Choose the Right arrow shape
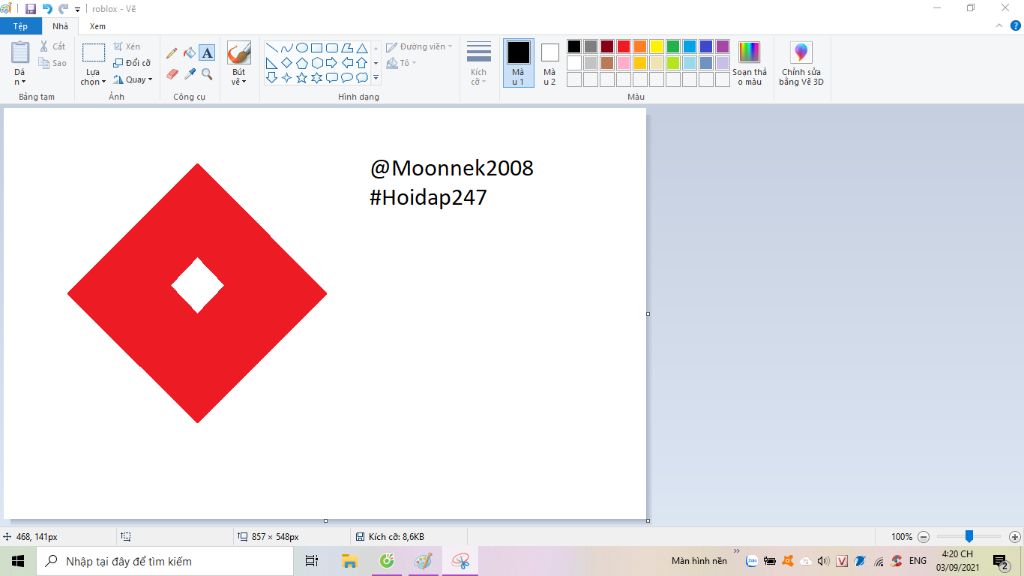1024x576 pixels. [332, 63]
